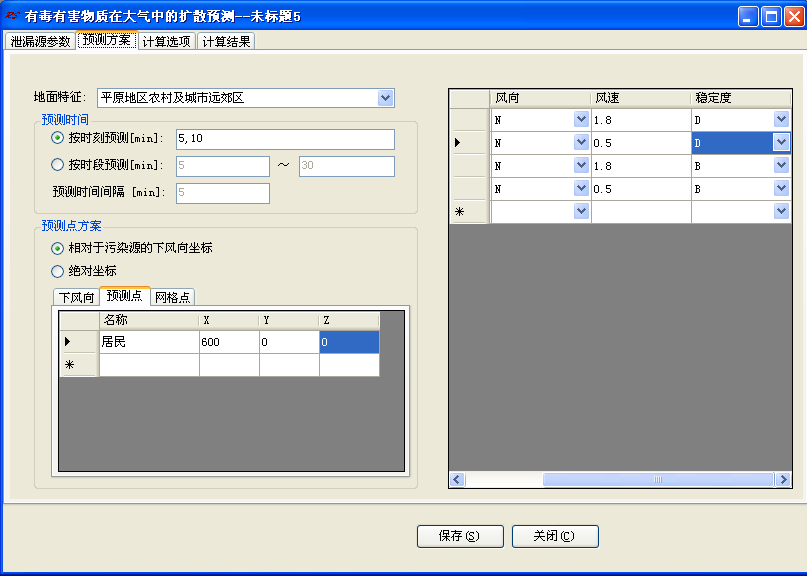807x576 pixels.
Task: Click the X cell showing 600
Action: click(229, 342)
